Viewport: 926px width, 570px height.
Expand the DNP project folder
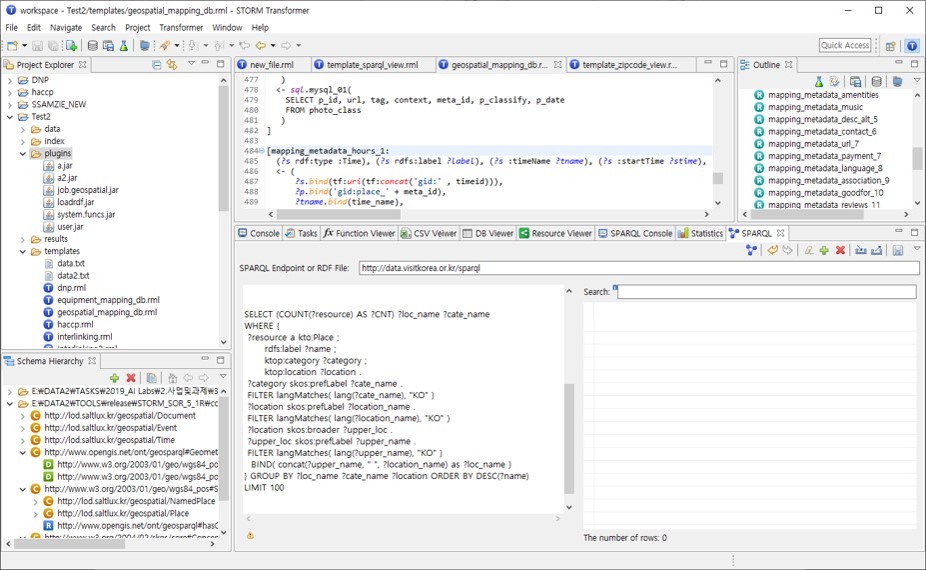pos(9,80)
